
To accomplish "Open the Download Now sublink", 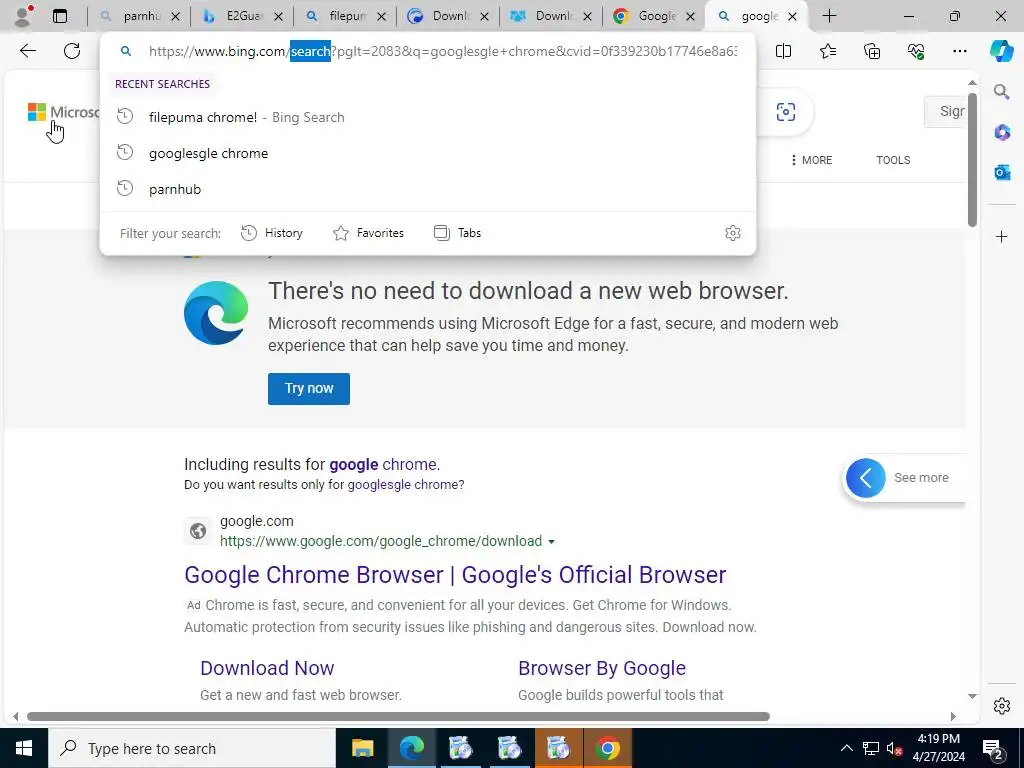I will pyautogui.click(x=267, y=668).
